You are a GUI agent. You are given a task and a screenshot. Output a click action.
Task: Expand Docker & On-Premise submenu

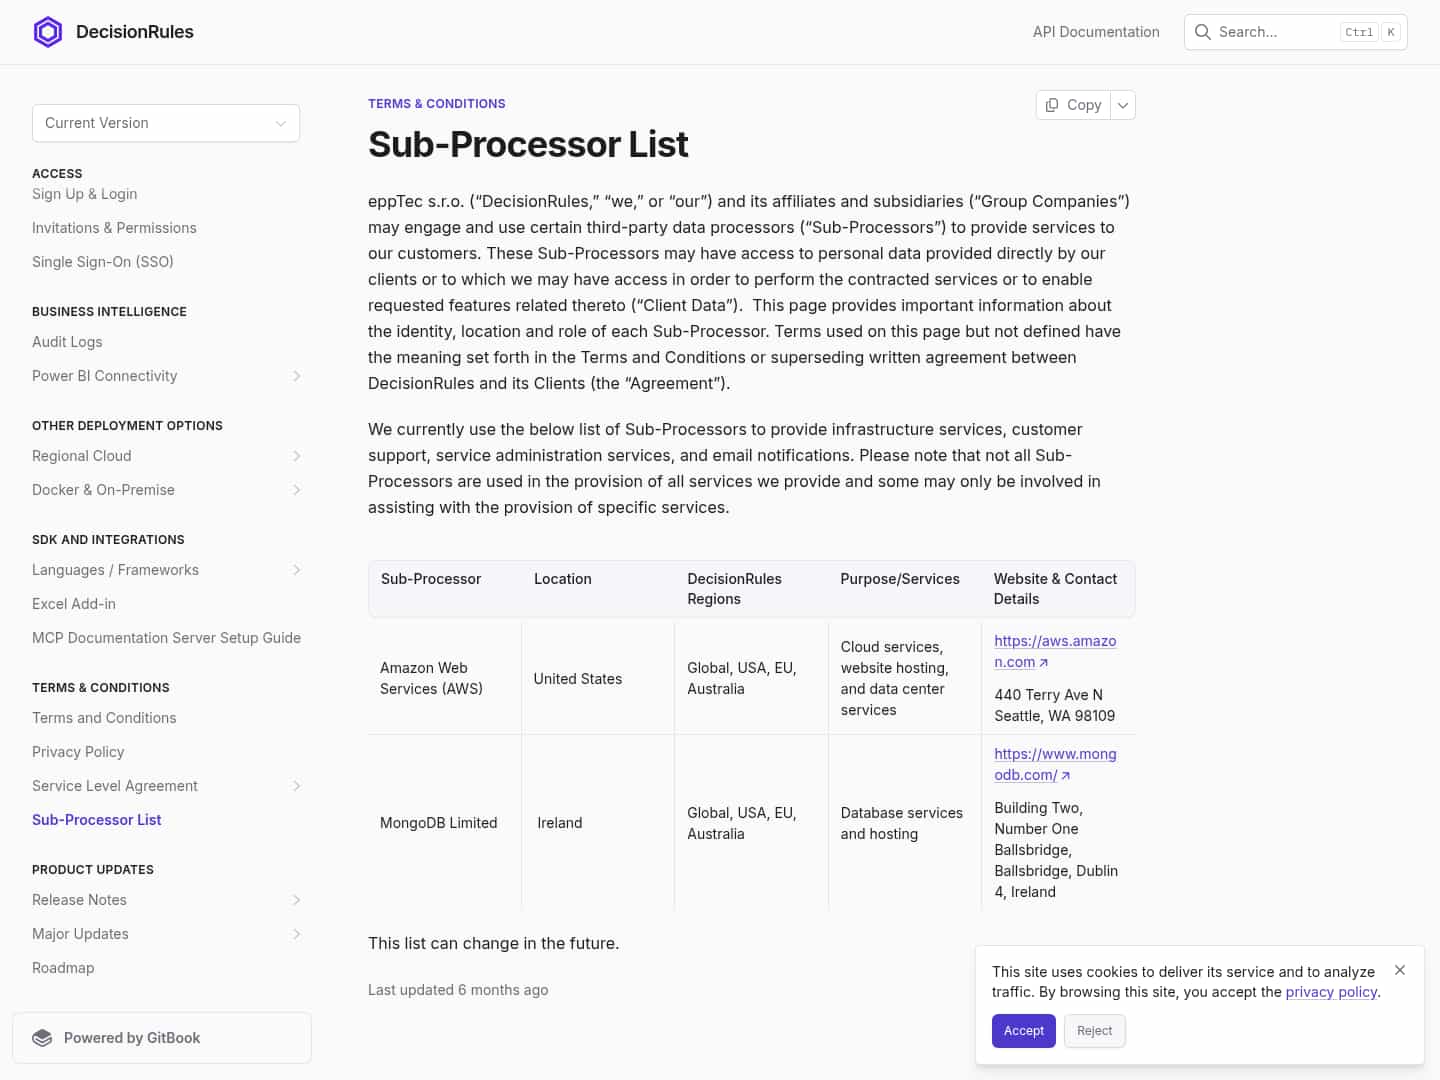tap(296, 490)
